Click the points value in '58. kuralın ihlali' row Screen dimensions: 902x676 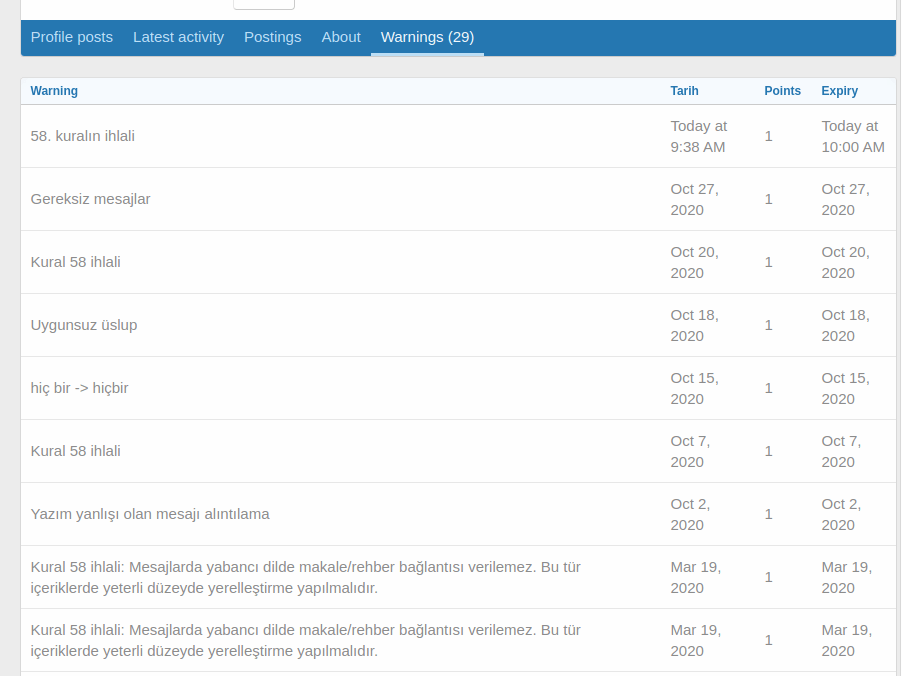pos(769,136)
